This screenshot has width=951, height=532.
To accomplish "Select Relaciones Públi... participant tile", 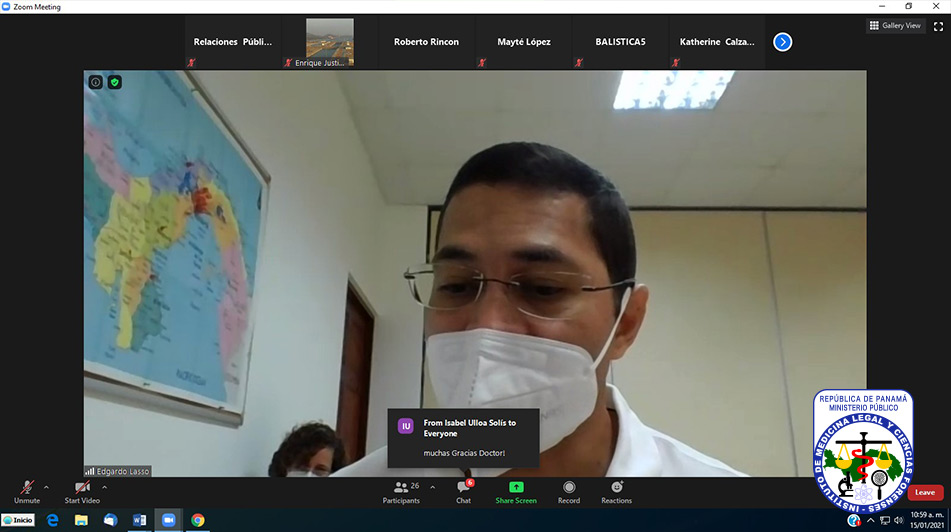I will click(x=232, y=42).
